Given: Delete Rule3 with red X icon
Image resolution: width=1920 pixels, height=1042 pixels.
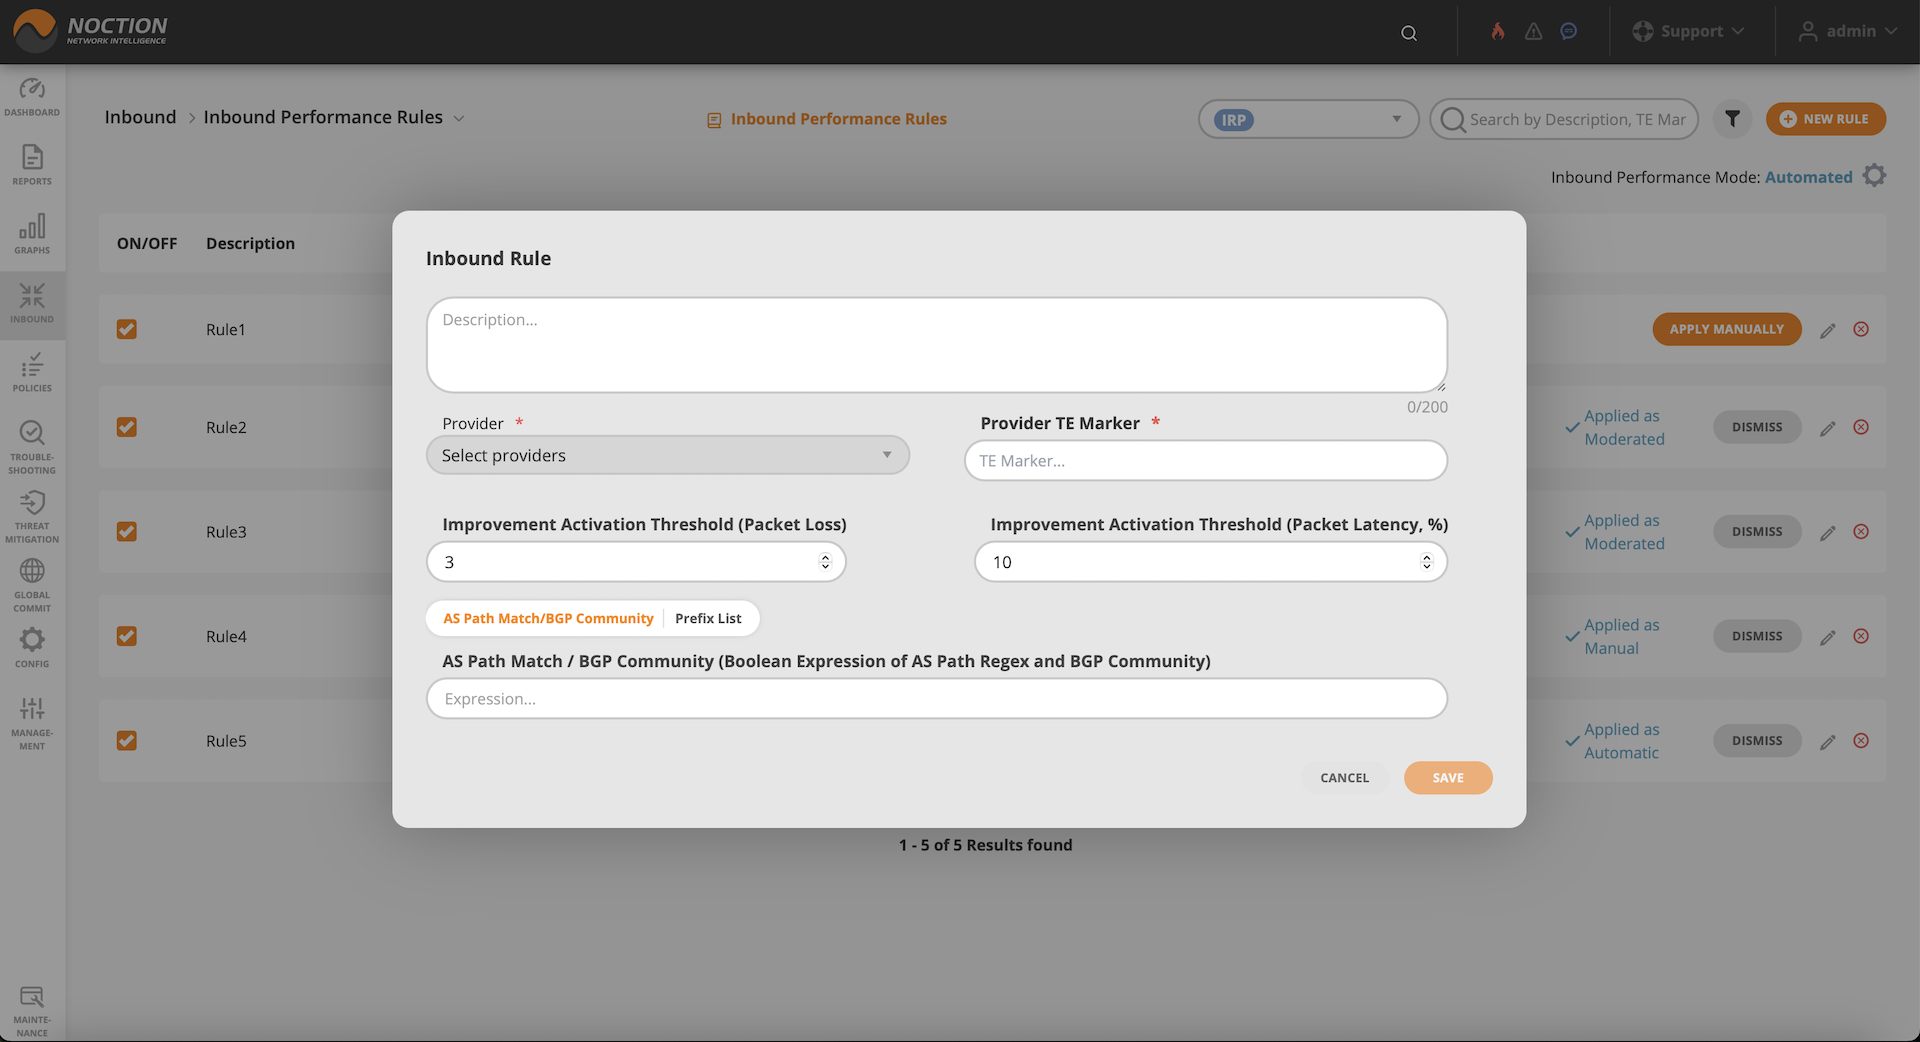Looking at the screenshot, I should (1861, 532).
